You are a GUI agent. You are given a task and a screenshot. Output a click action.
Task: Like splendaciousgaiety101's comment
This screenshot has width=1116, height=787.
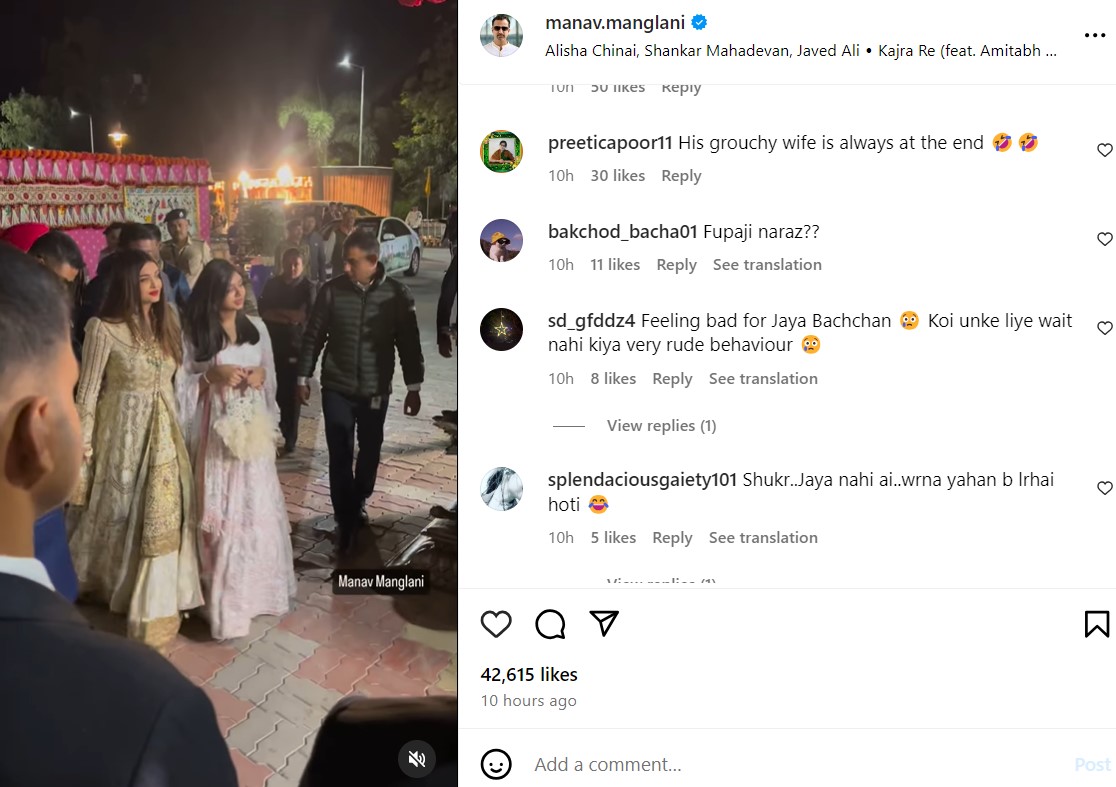coord(1104,488)
